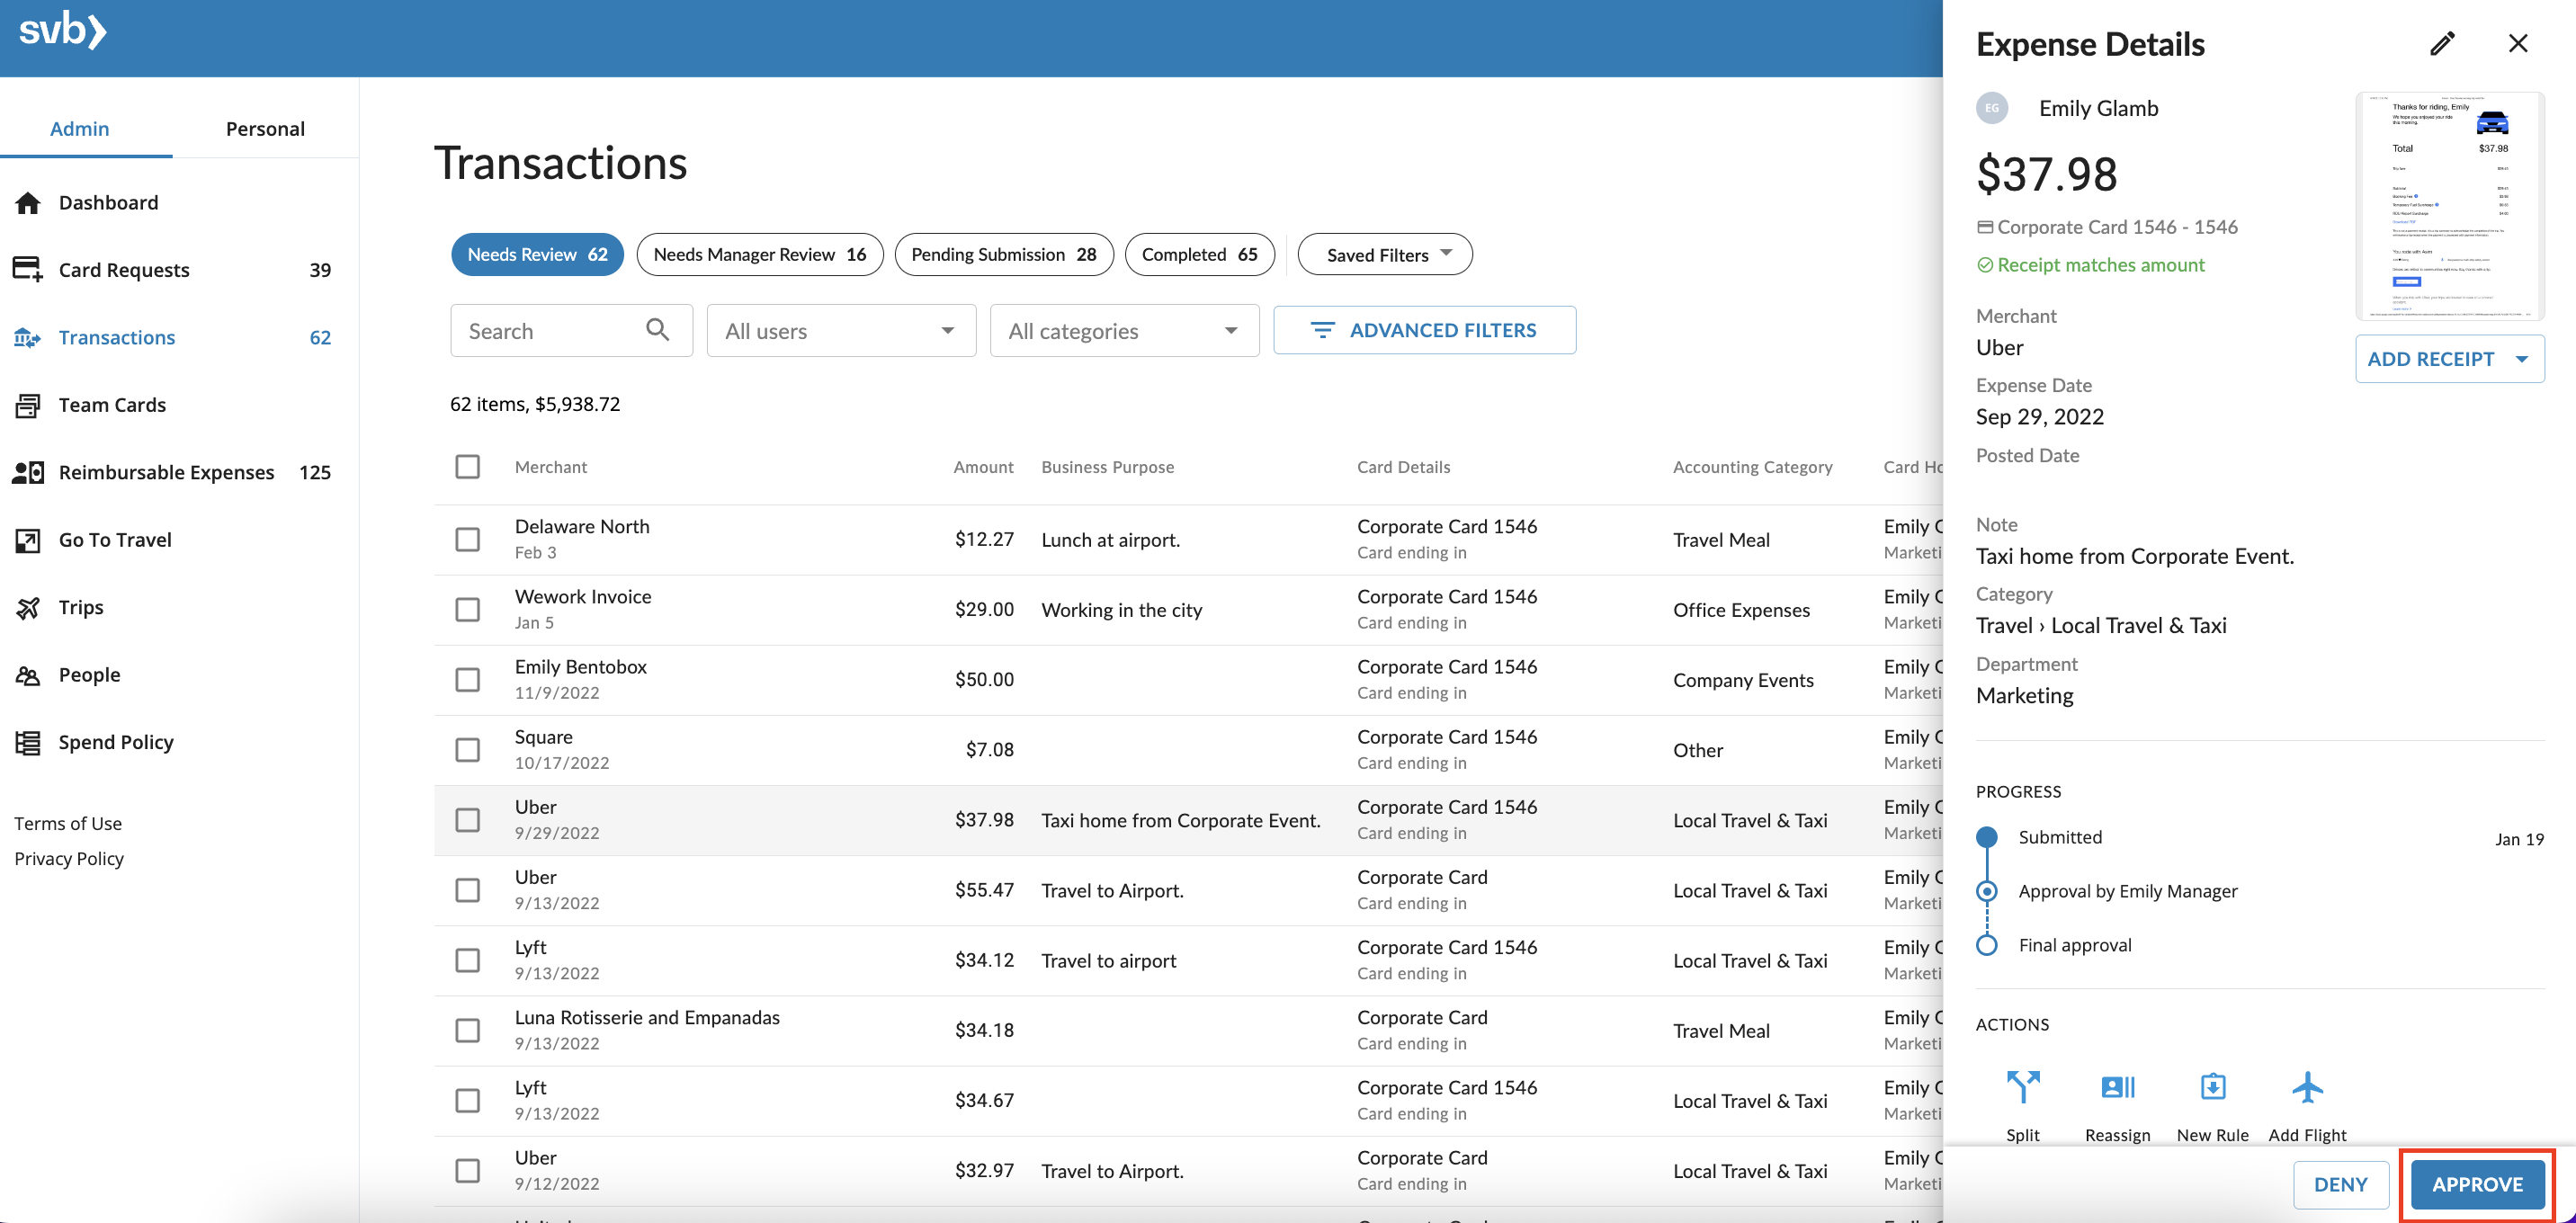The width and height of the screenshot is (2576, 1223).
Task: Click the Go To Travel external-link icon
Action: pos(28,540)
